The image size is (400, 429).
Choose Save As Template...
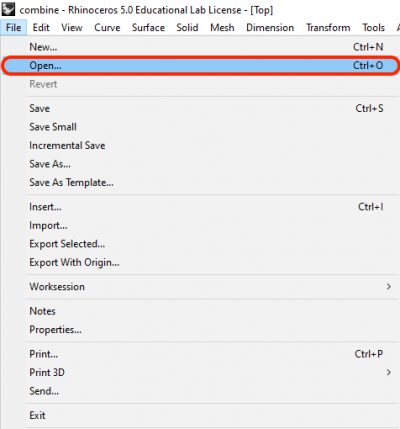[x=200, y=182]
